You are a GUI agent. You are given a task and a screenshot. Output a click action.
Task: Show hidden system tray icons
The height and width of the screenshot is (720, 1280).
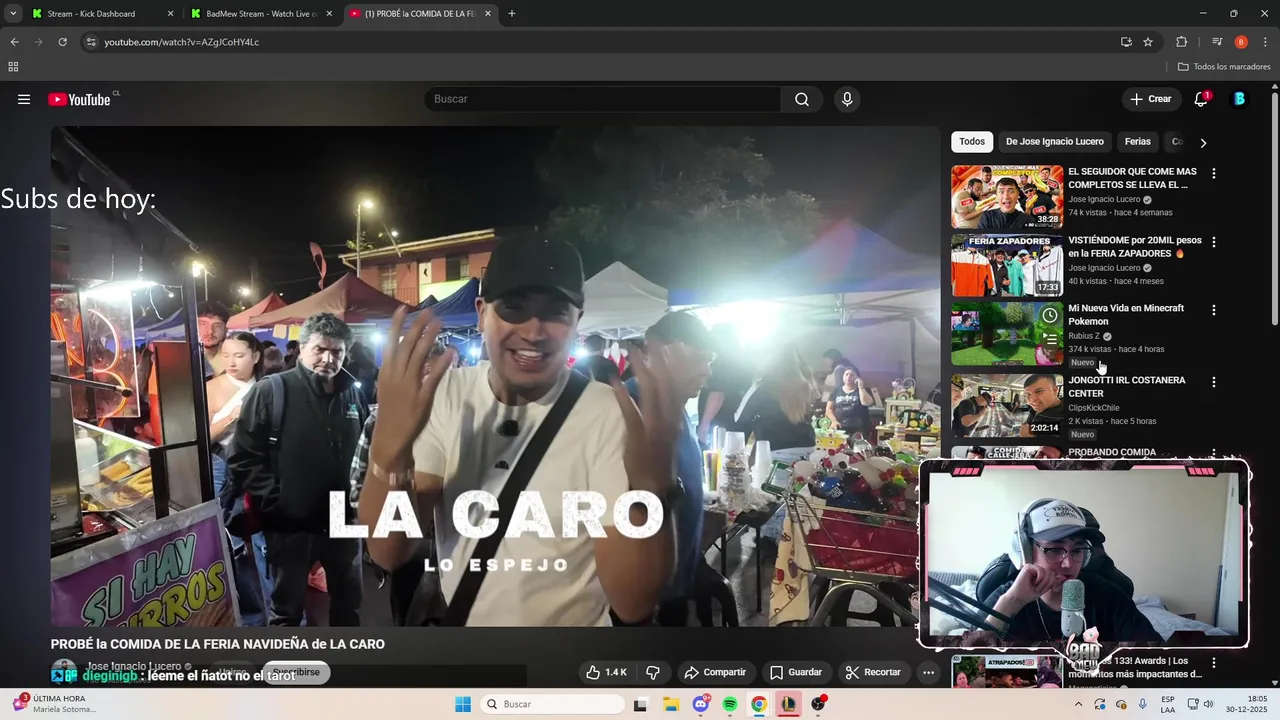point(1078,704)
